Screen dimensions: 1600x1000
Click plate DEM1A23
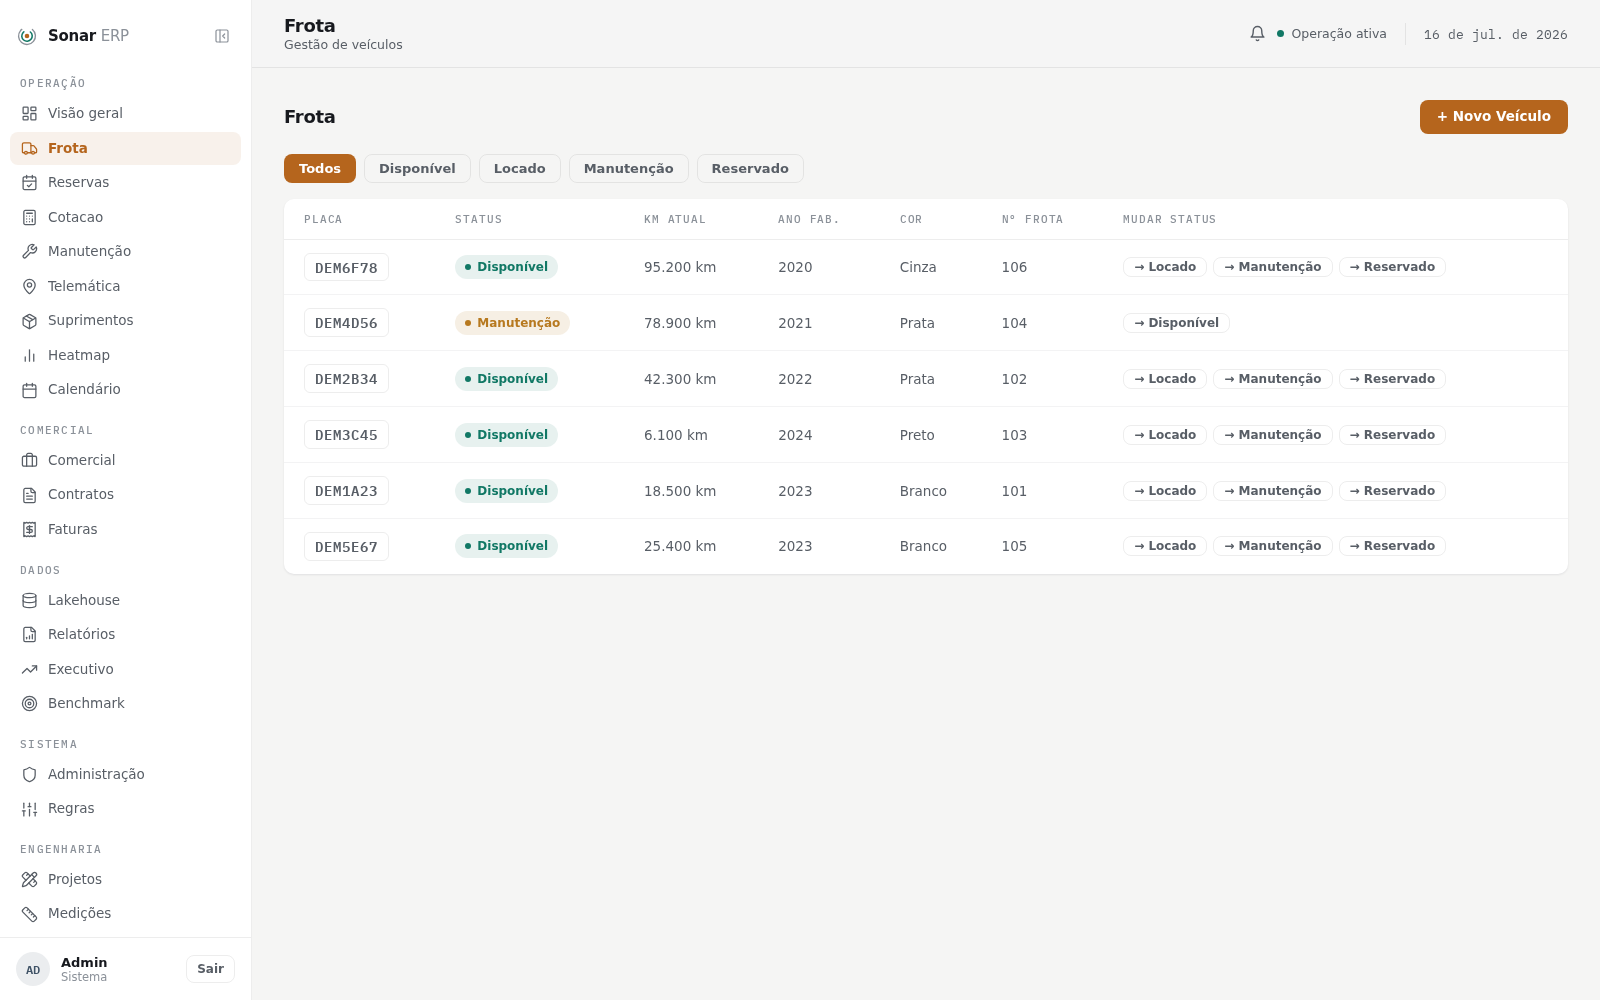click(346, 491)
